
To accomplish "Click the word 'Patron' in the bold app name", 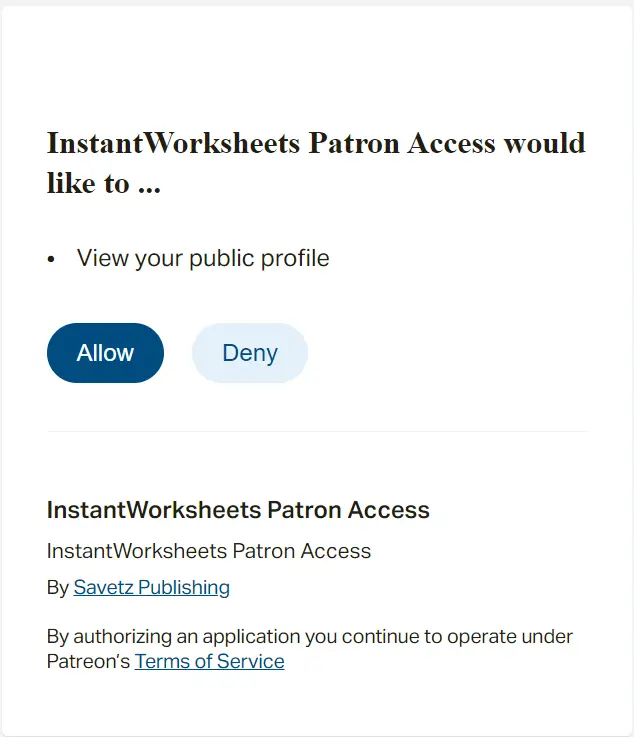I will pos(304,510).
